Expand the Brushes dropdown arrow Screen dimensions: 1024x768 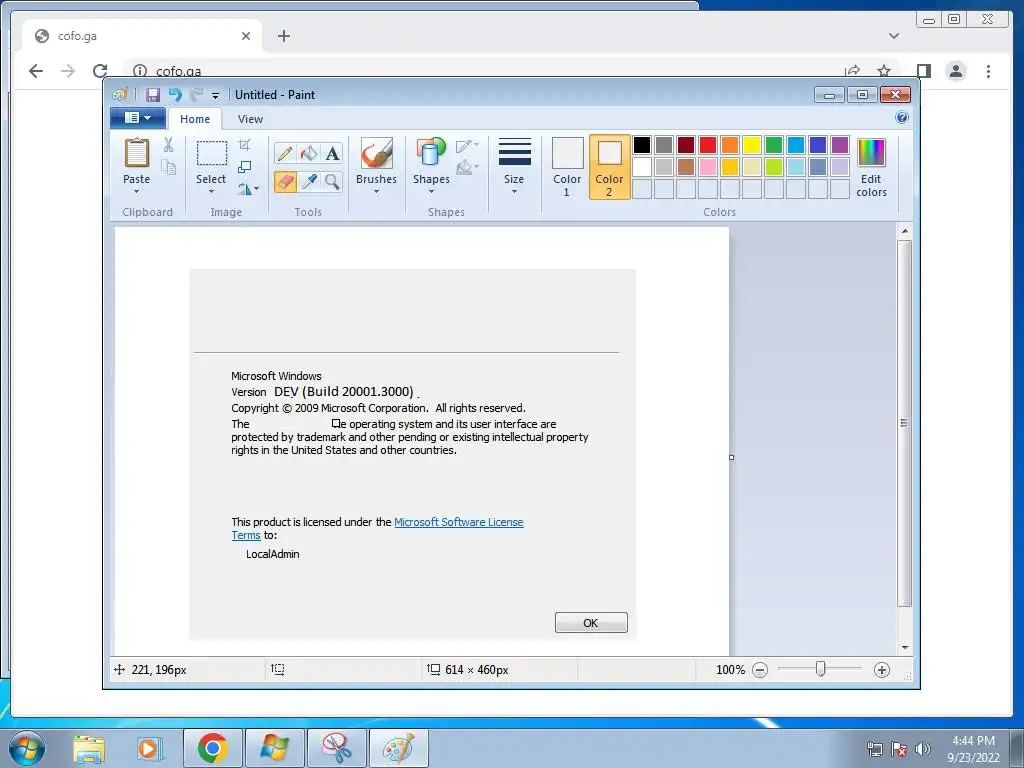click(x=376, y=191)
